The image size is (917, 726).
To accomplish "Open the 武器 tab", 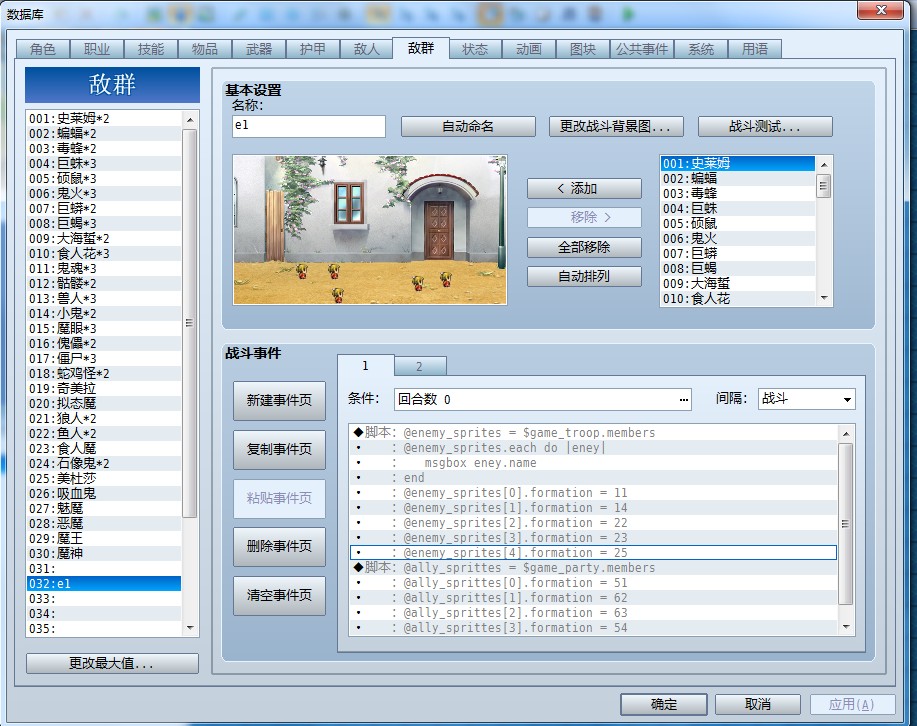I will (x=258, y=49).
